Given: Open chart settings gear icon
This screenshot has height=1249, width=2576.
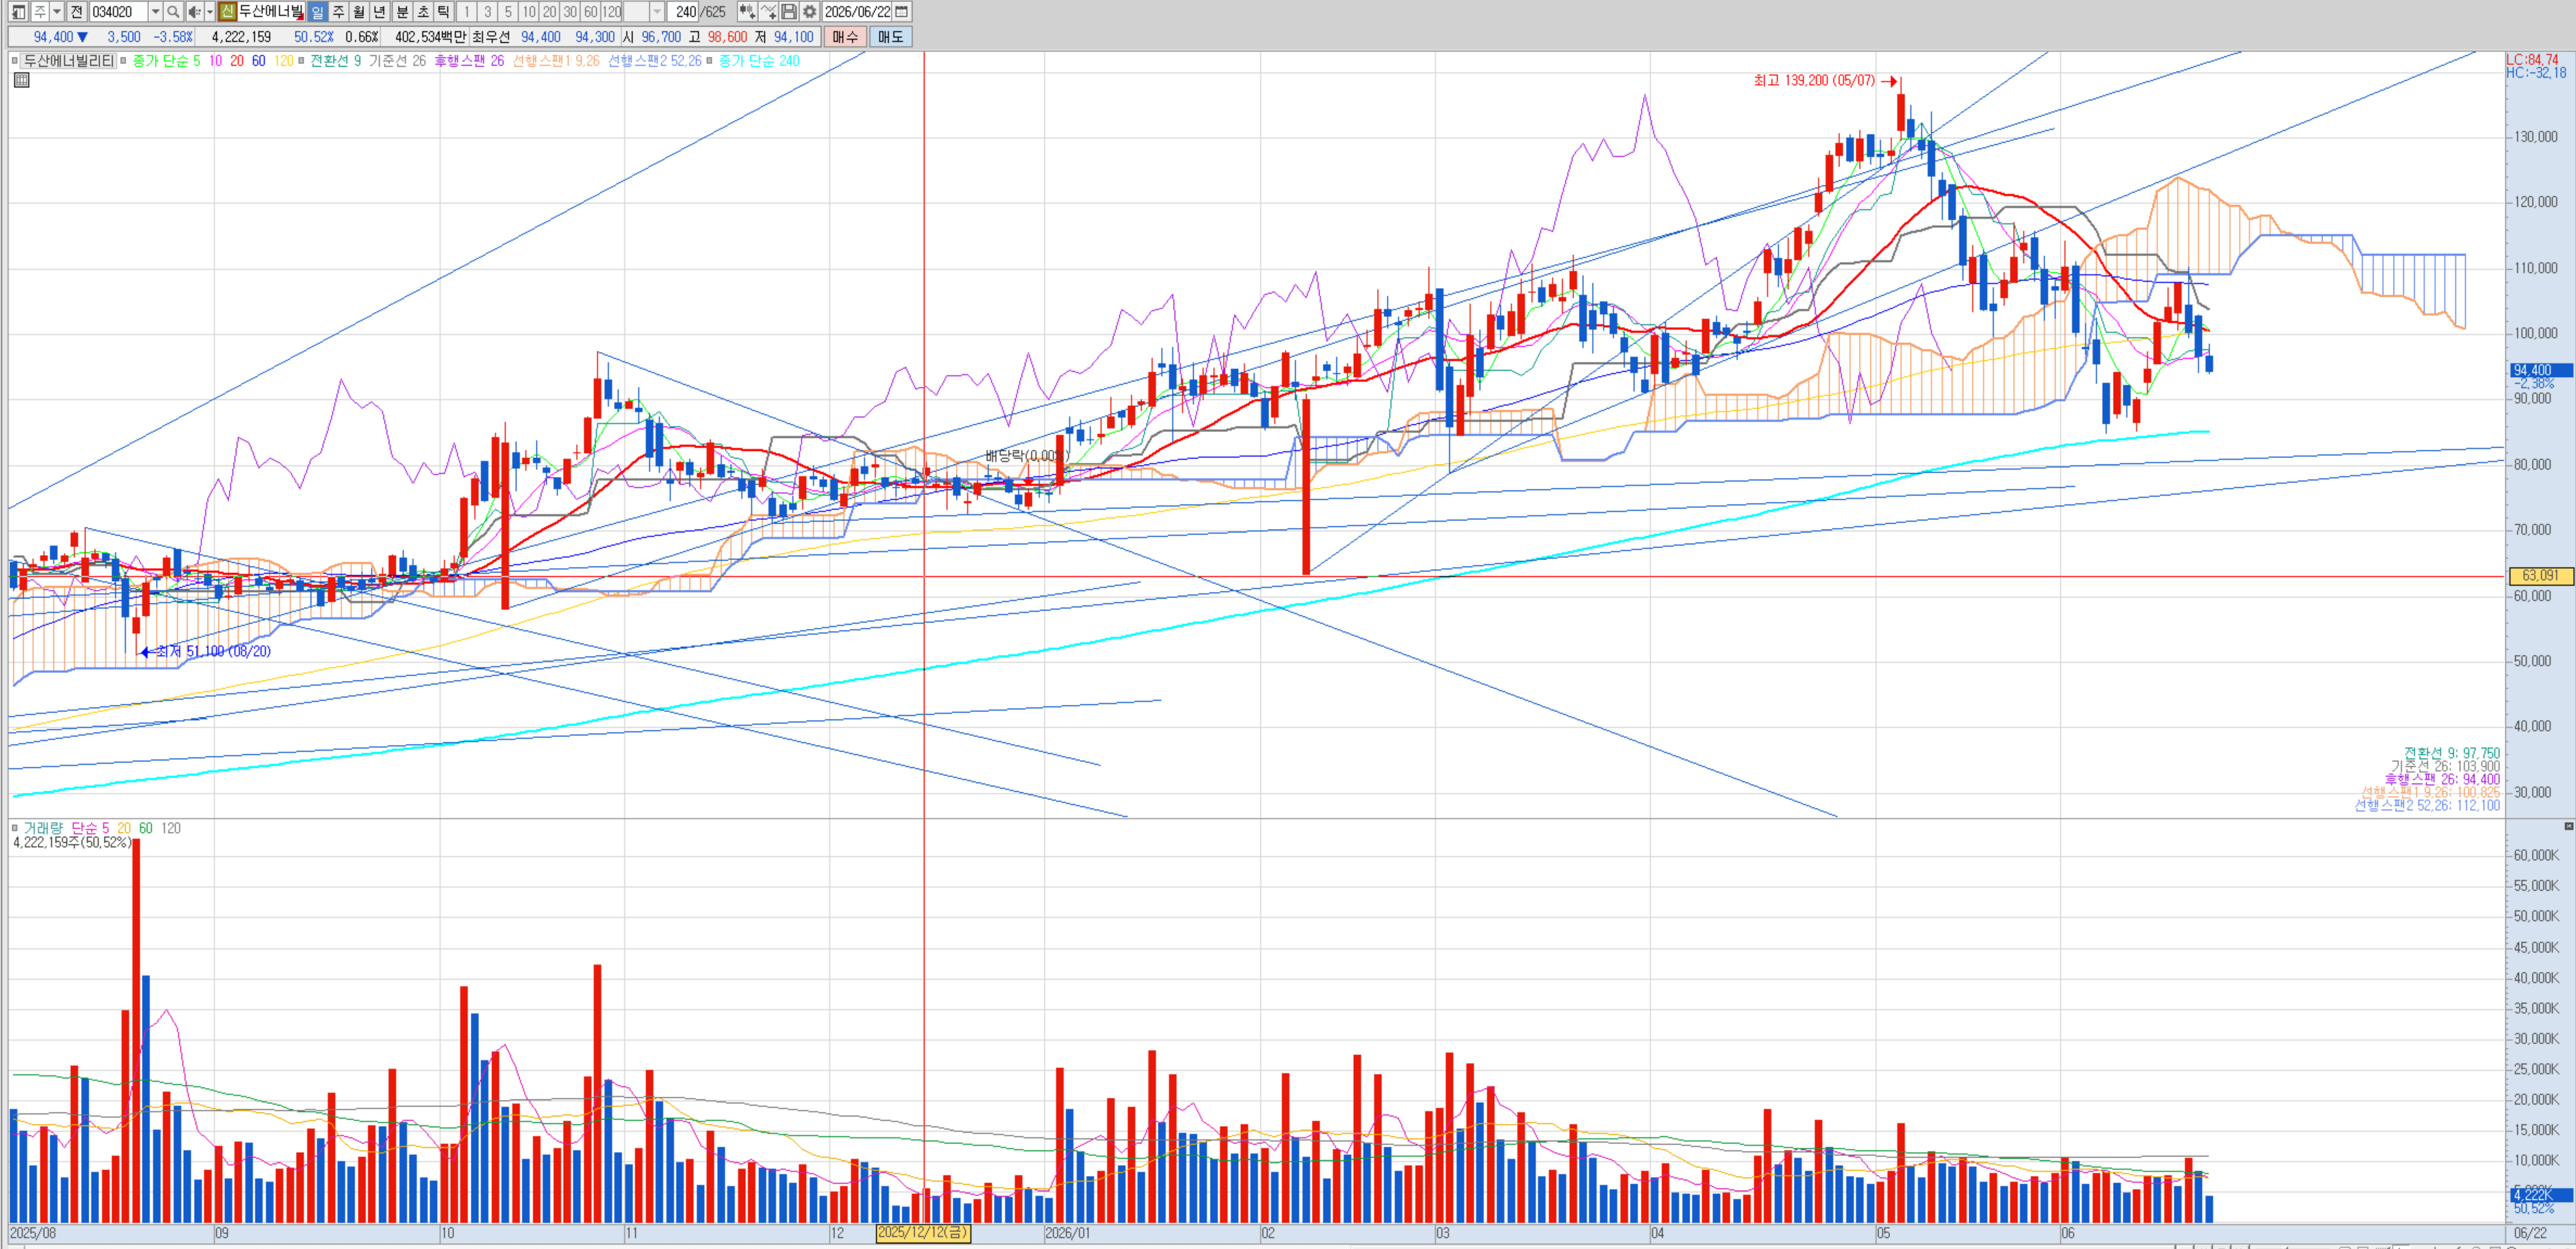Looking at the screenshot, I should pos(809,12).
